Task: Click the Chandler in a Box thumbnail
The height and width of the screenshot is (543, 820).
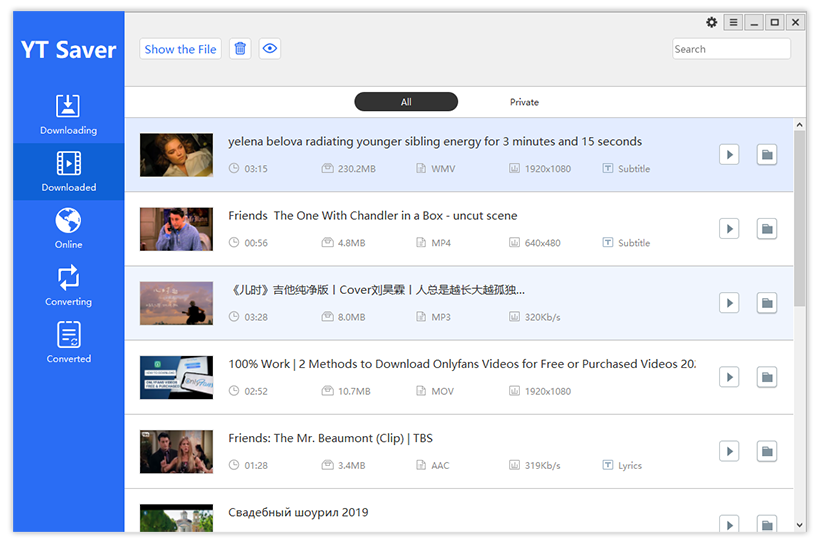Action: [x=176, y=229]
